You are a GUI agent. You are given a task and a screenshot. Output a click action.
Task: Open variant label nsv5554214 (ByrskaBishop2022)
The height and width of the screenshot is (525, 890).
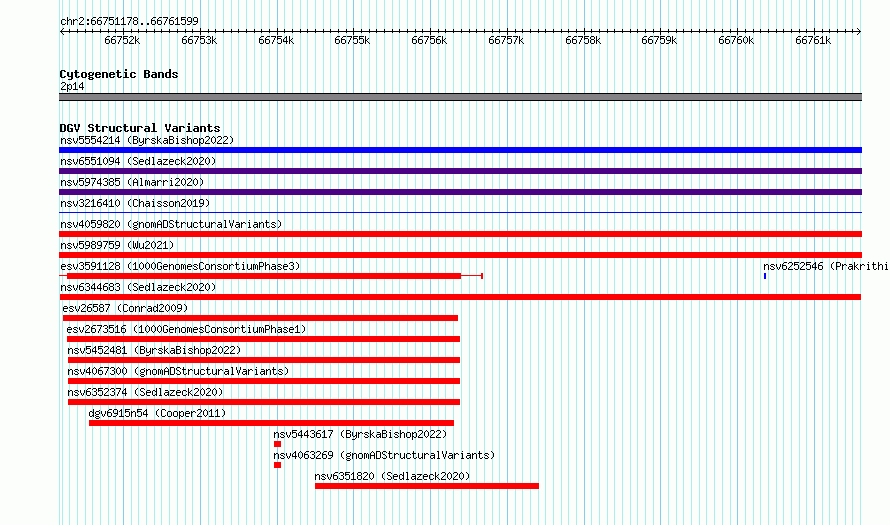pyautogui.click(x=147, y=141)
